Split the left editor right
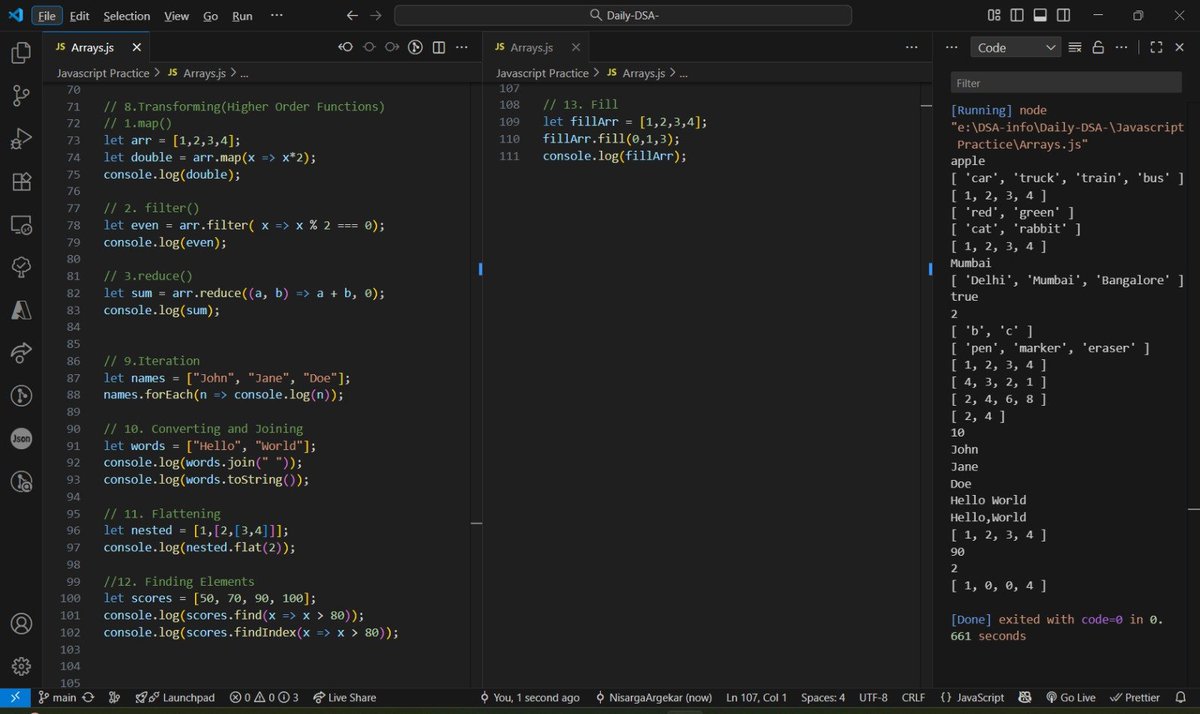Viewport: 1200px width, 714px height. click(438, 47)
